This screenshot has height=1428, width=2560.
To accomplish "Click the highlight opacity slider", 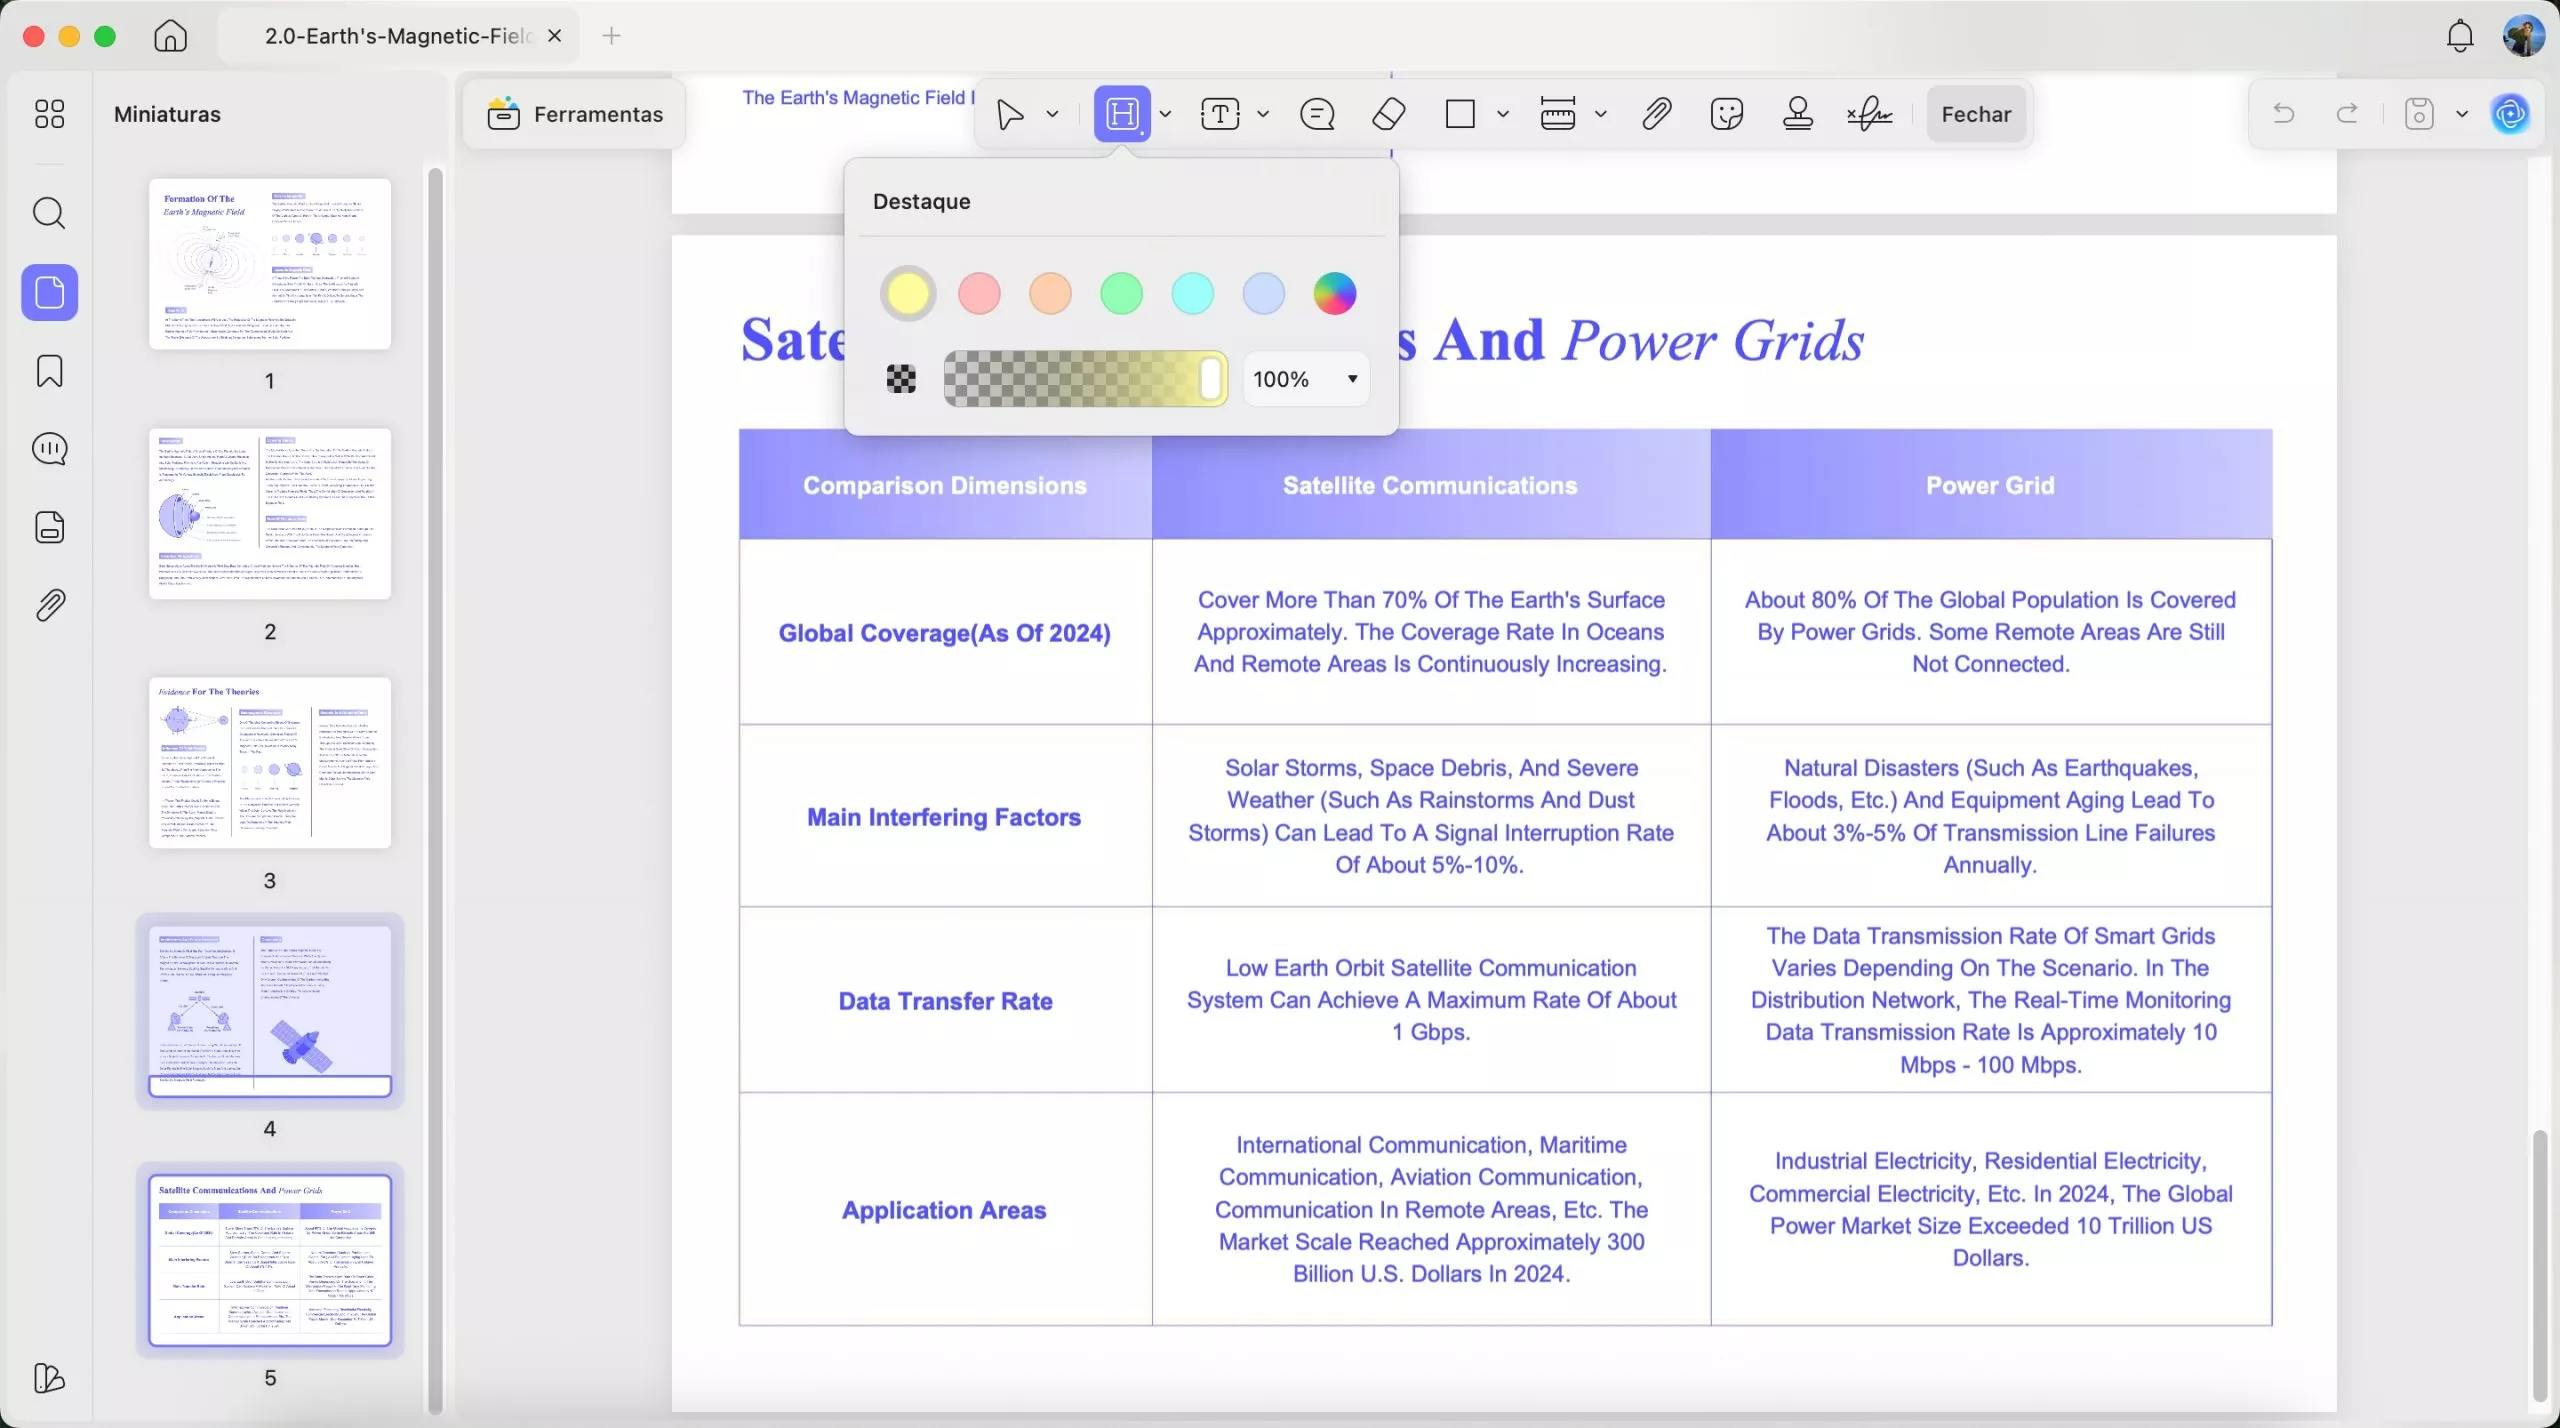I will coord(1085,379).
